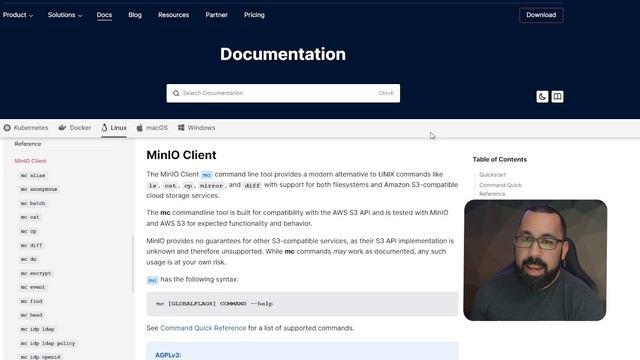Open the mc idp ldap sidebar entry
The height and width of the screenshot is (360, 640).
38,329
